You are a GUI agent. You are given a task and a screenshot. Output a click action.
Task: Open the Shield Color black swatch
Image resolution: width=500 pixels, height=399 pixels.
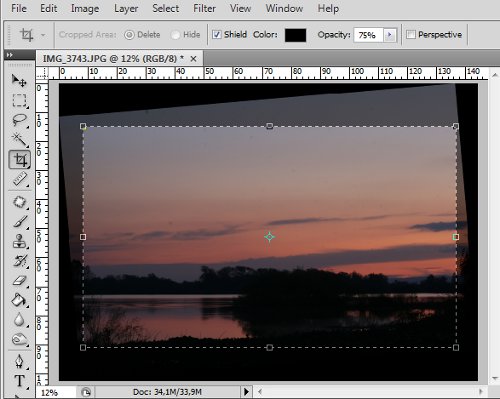tap(295, 35)
